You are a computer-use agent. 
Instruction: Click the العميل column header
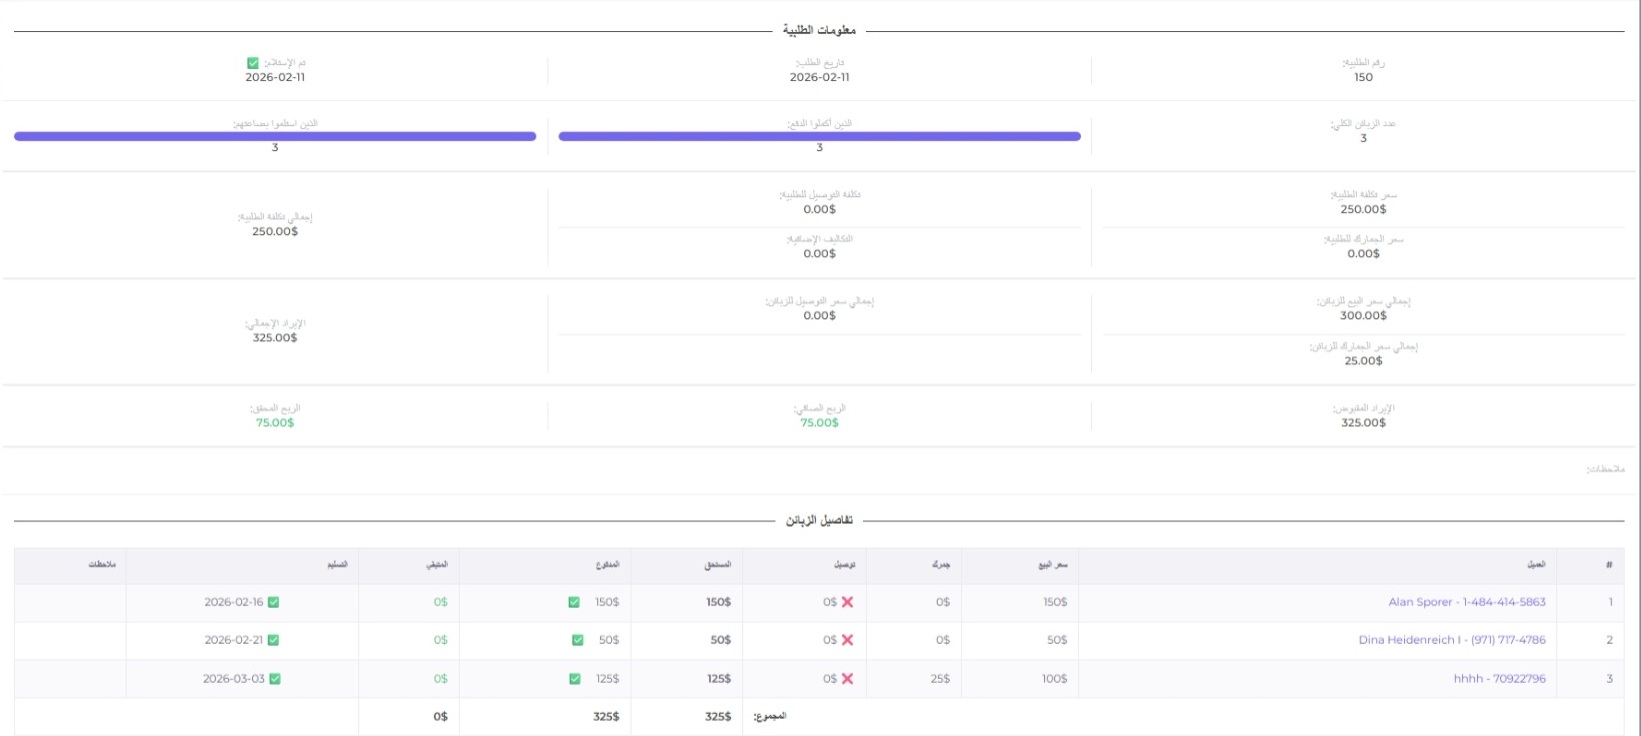pos(1535,565)
